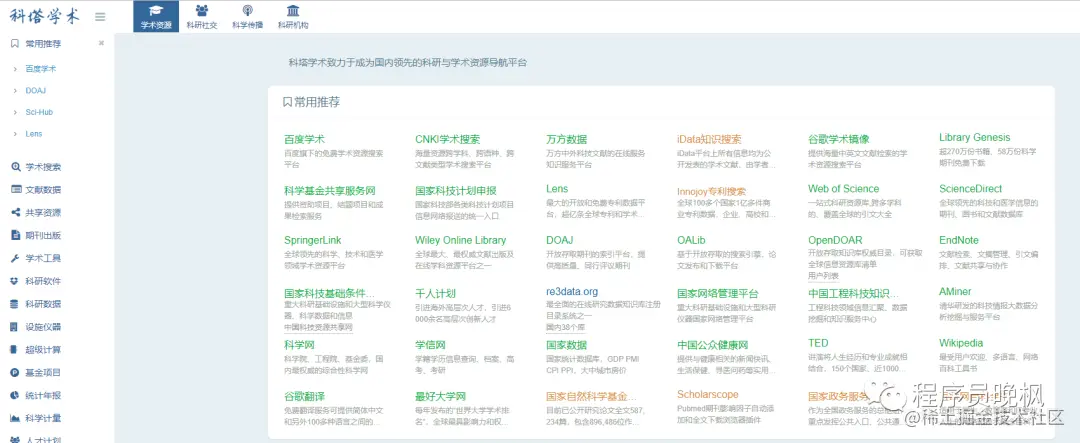Open the CNKI学术搜索 link
Image resolution: width=1080 pixels, height=443 pixels.
tap(448, 139)
